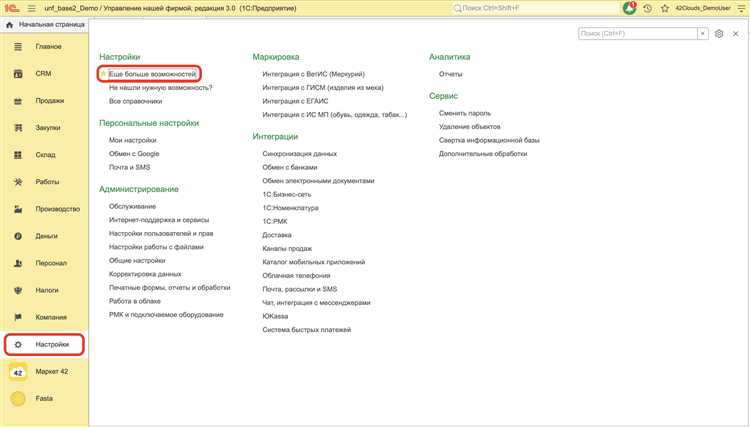Open Синхронизация данных link
750x427 pixels.
pos(299,154)
